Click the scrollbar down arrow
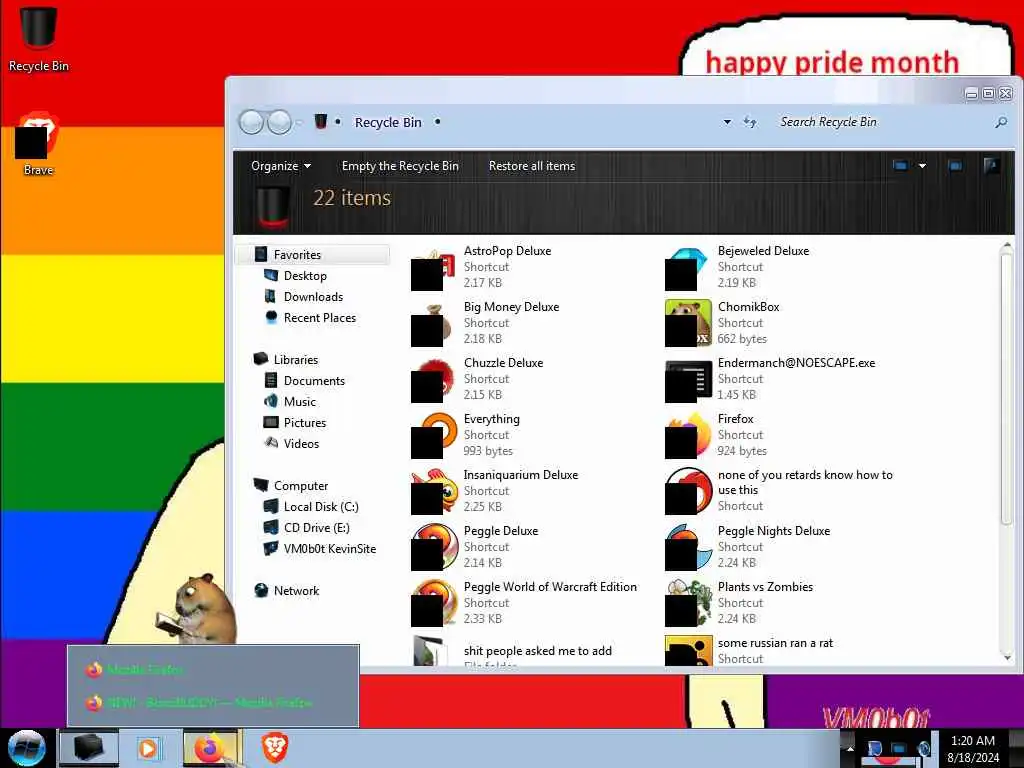 1006,657
